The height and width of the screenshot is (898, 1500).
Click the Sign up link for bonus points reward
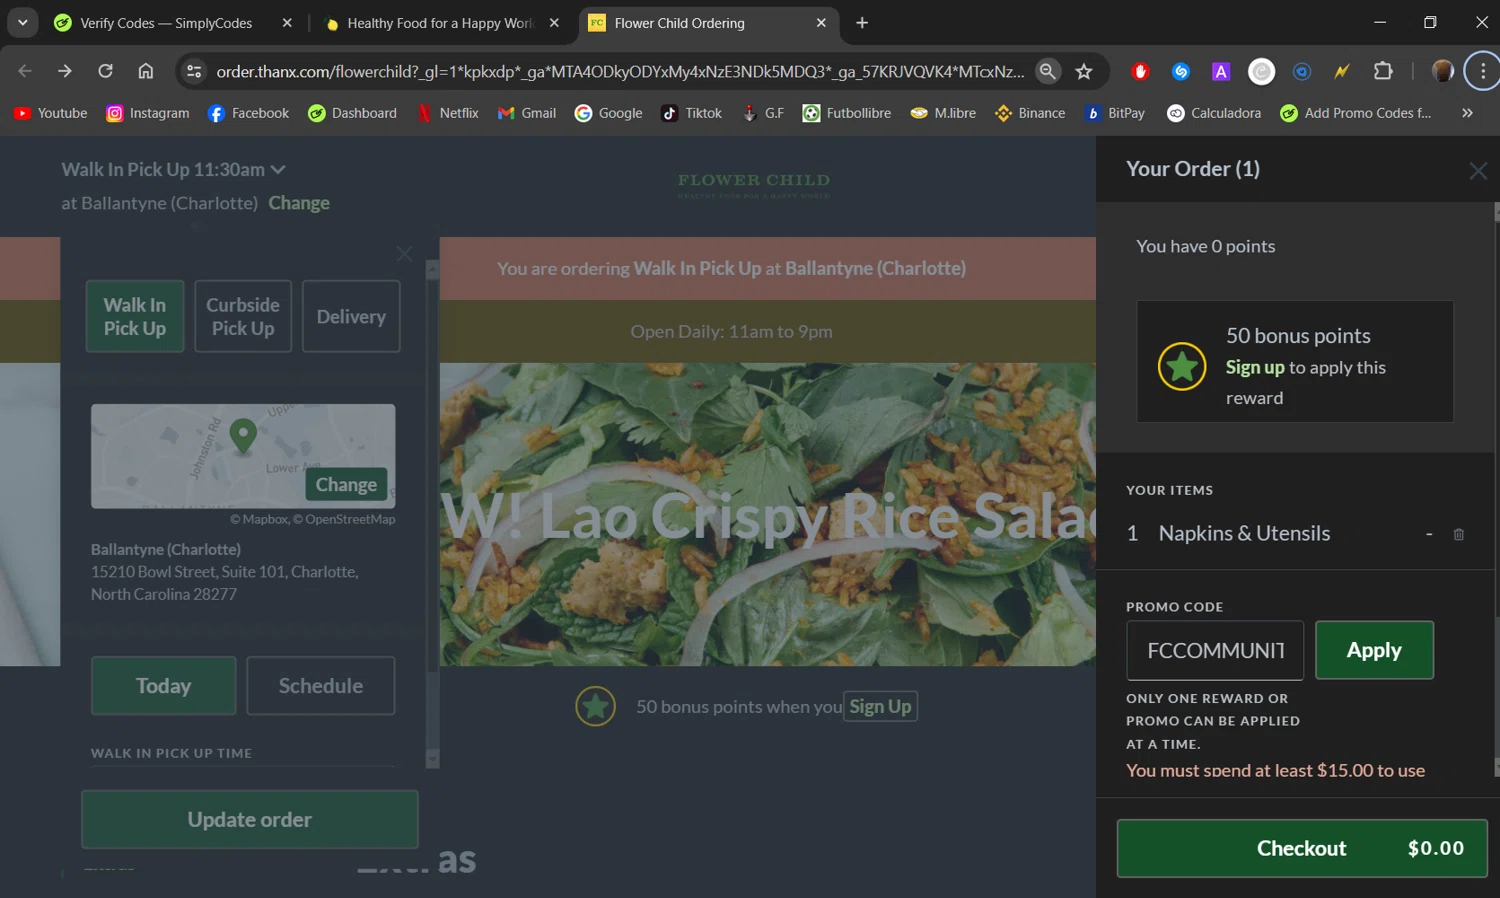pyautogui.click(x=1255, y=367)
